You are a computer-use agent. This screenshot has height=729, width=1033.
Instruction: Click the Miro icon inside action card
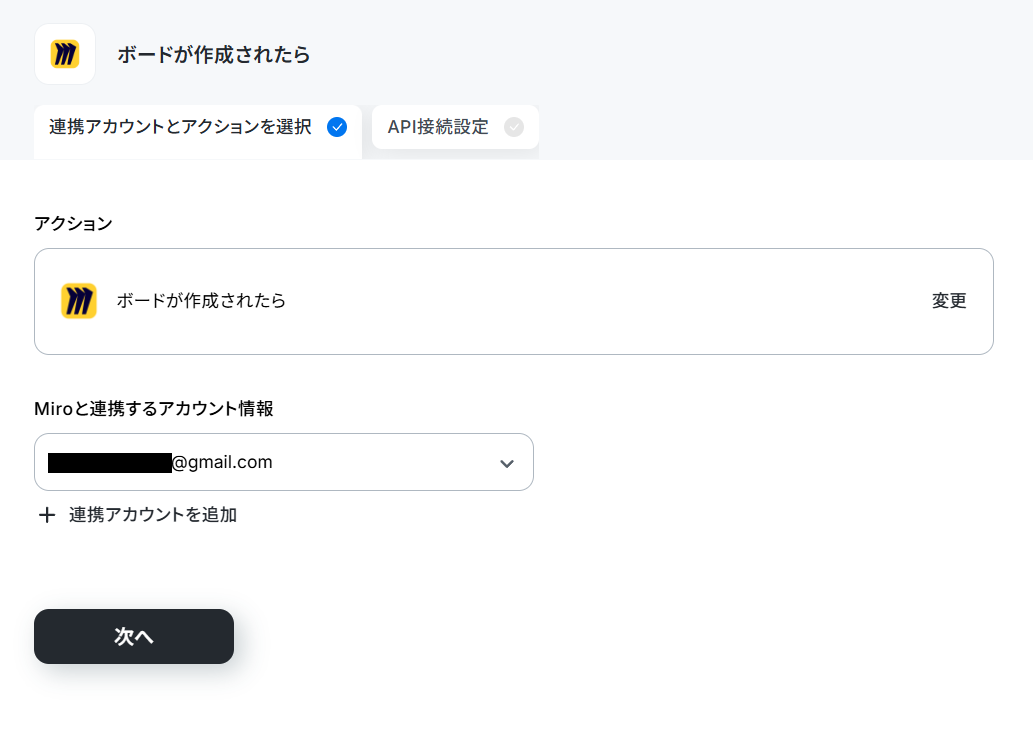click(x=79, y=301)
